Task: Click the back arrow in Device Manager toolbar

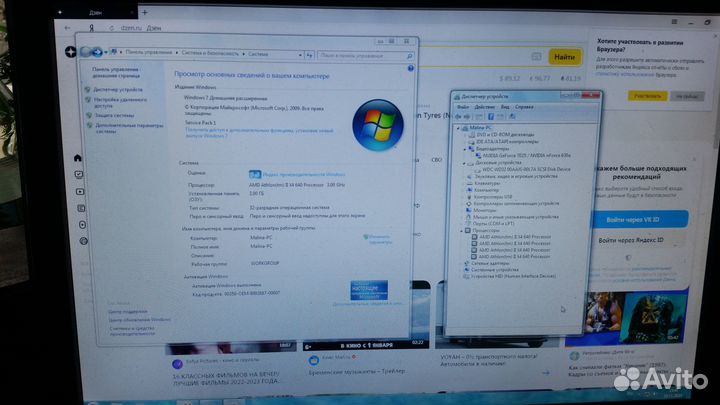Action: [x=458, y=117]
